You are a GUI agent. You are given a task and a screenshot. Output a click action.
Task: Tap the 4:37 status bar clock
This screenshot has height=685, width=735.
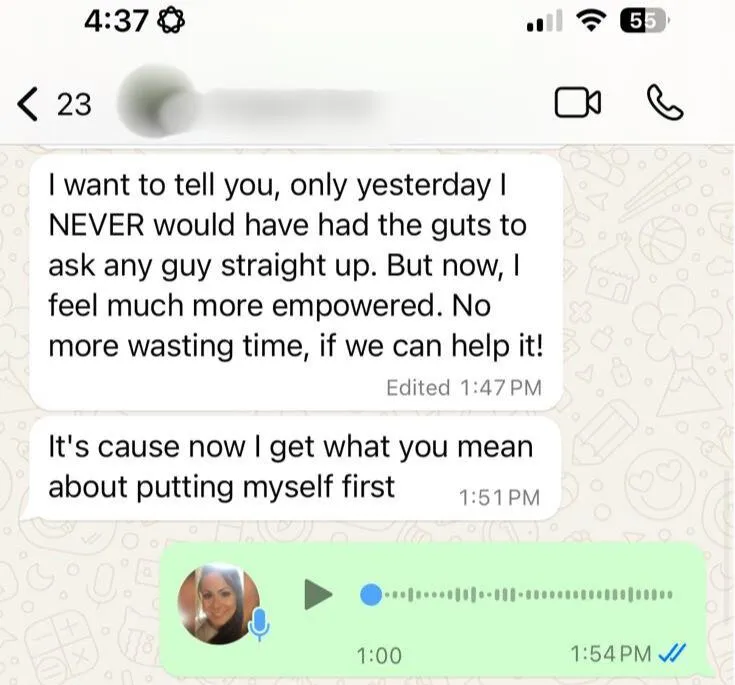[x=115, y=22]
